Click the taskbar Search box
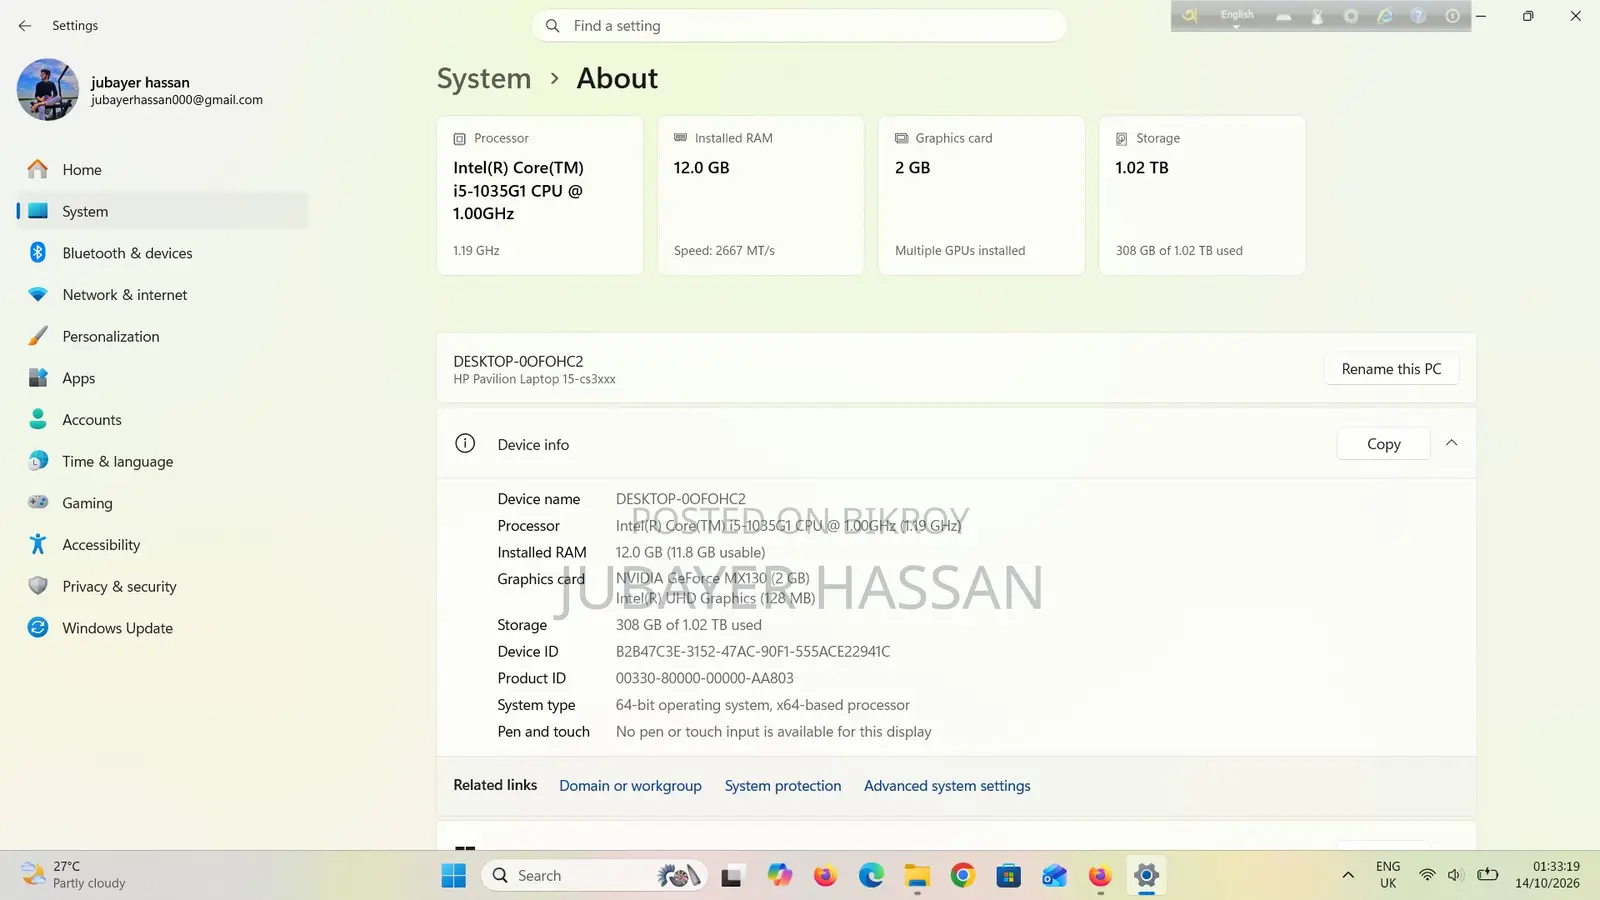 595,876
